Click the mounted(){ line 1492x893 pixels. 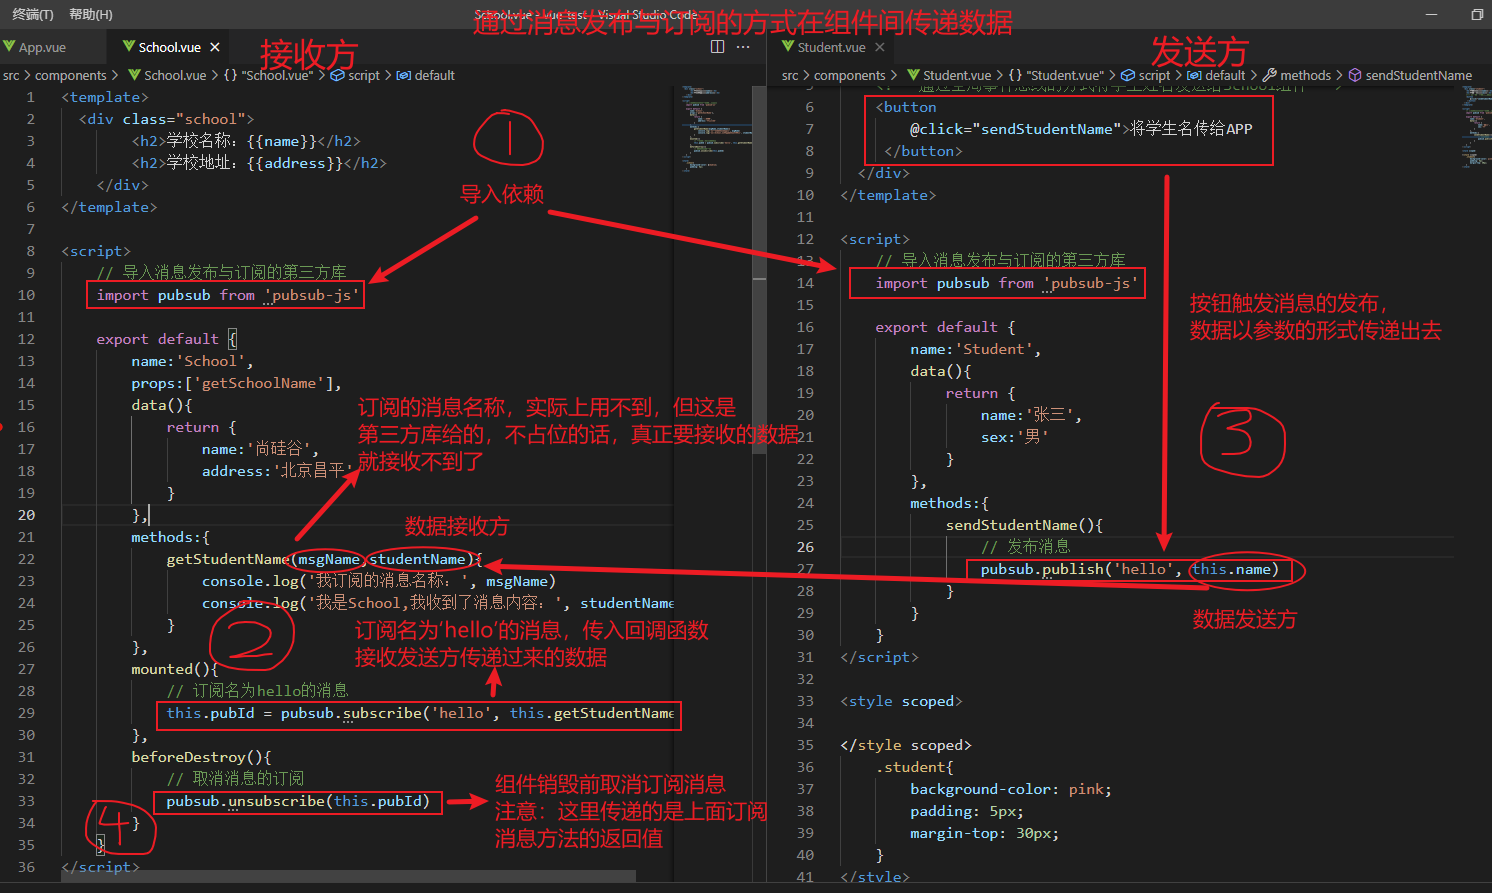pyautogui.click(x=175, y=669)
